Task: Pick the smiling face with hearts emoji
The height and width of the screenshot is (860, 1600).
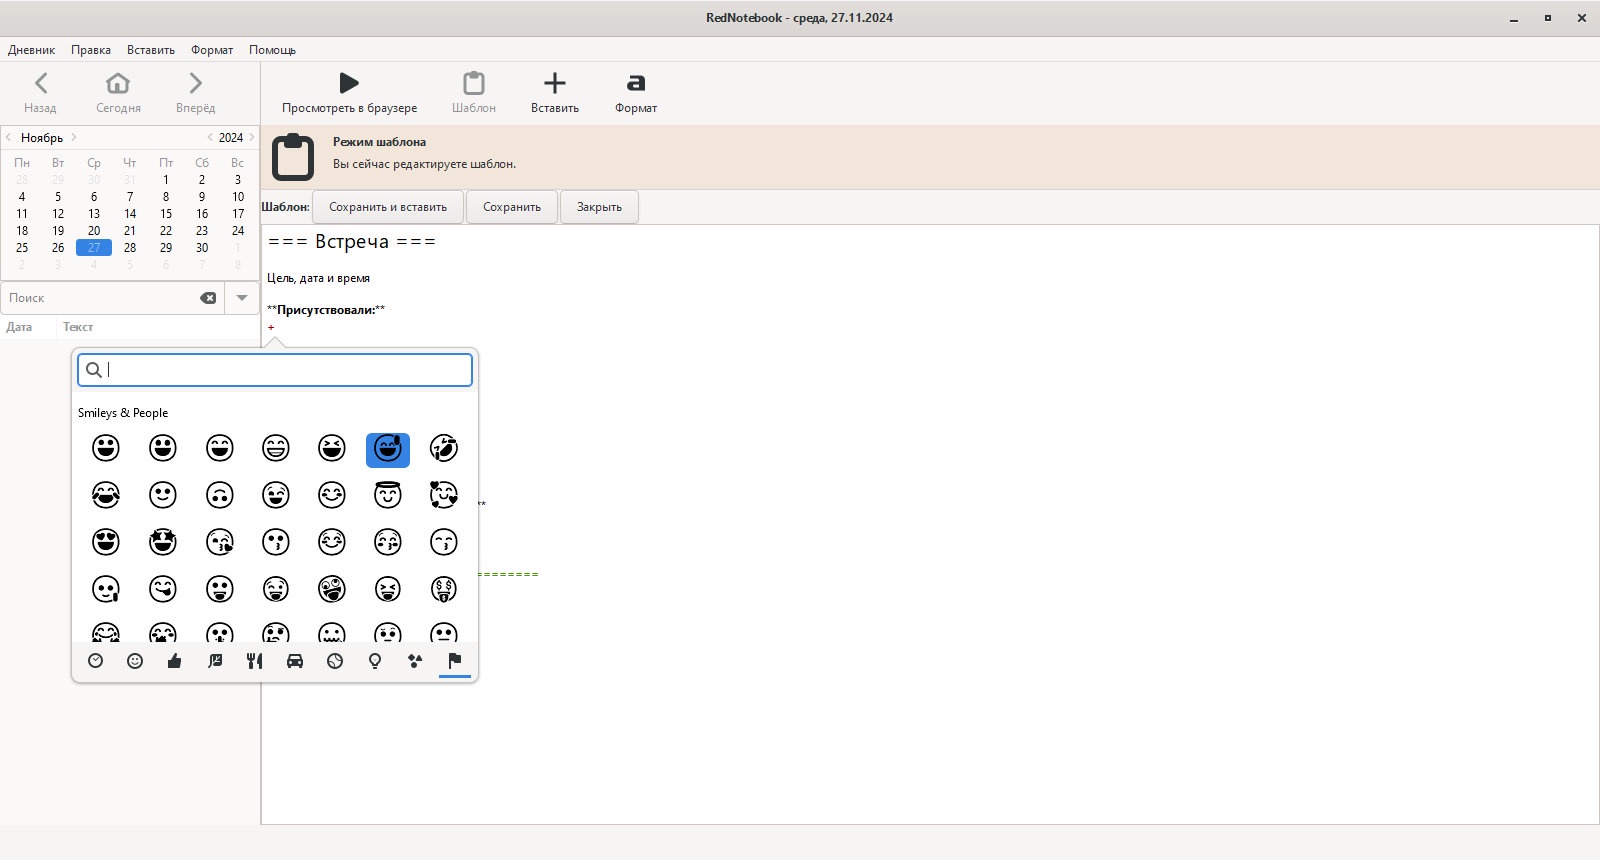Action: (x=444, y=495)
